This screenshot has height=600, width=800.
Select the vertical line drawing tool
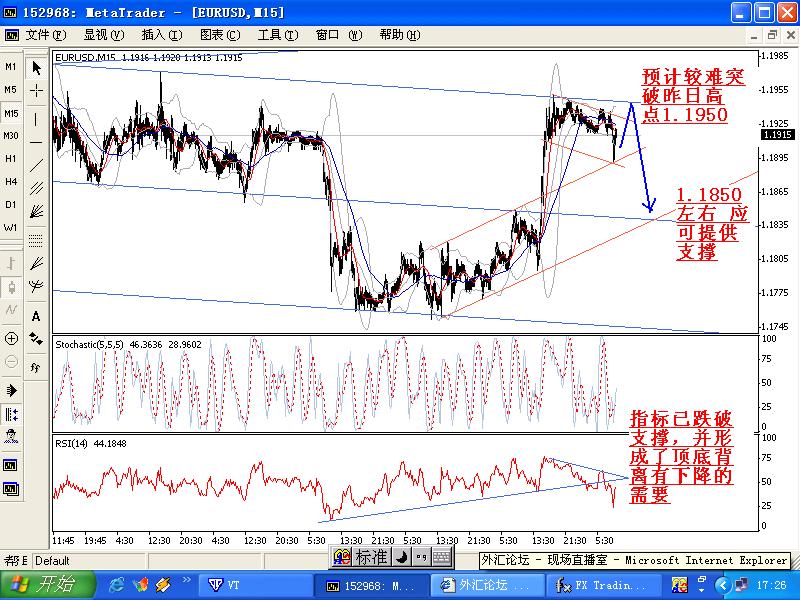pyautogui.click(x=36, y=119)
